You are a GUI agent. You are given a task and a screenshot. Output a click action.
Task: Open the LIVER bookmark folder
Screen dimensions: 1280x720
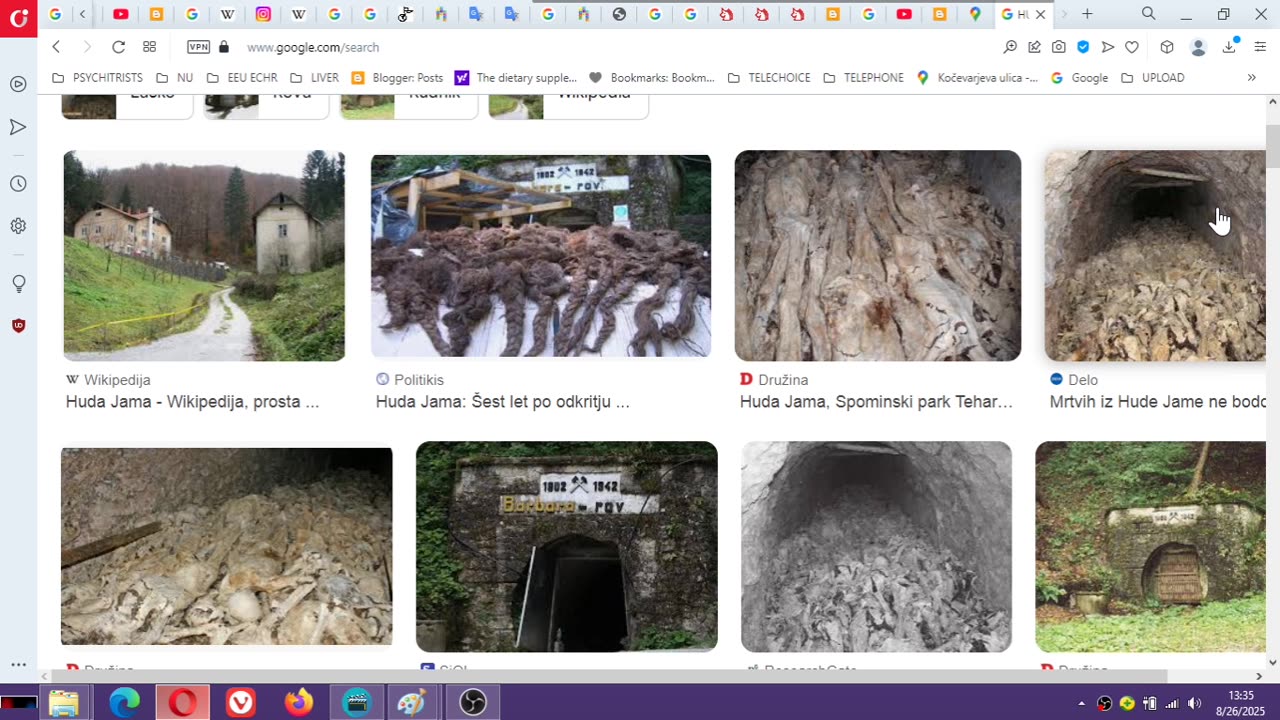pos(314,77)
